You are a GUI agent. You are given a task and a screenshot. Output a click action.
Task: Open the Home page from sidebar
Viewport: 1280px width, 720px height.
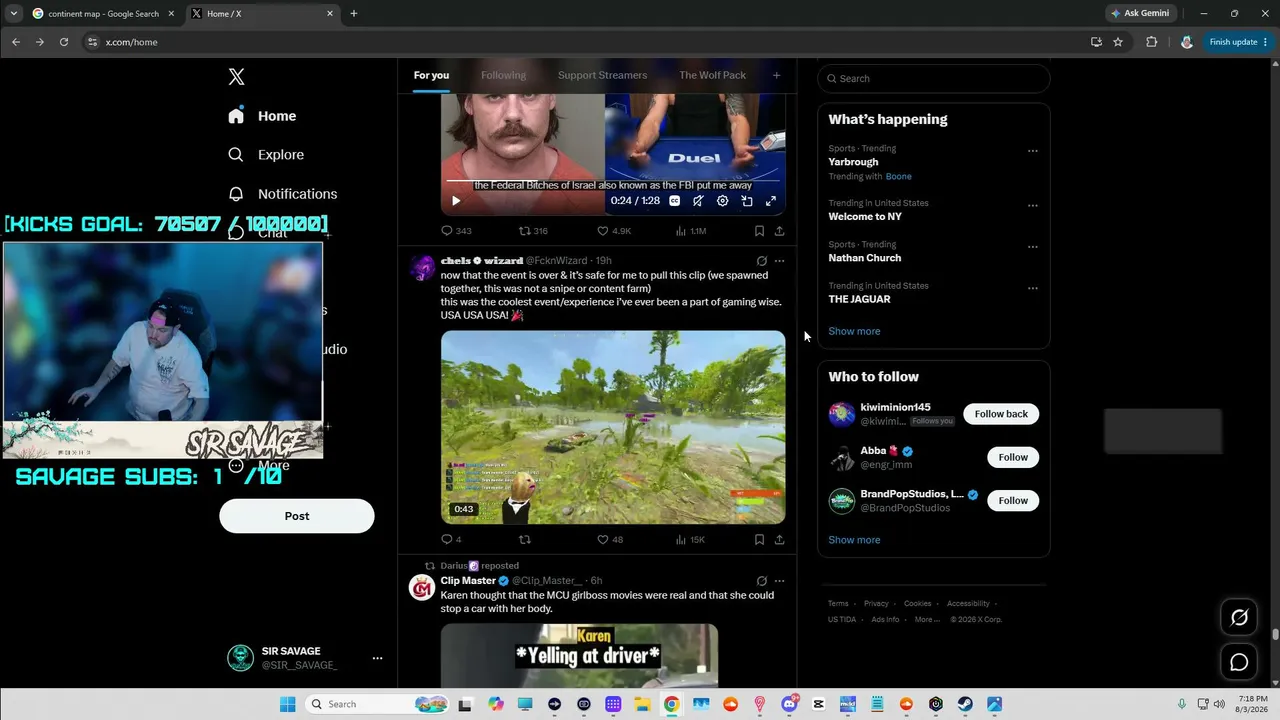click(x=262, y=116)
